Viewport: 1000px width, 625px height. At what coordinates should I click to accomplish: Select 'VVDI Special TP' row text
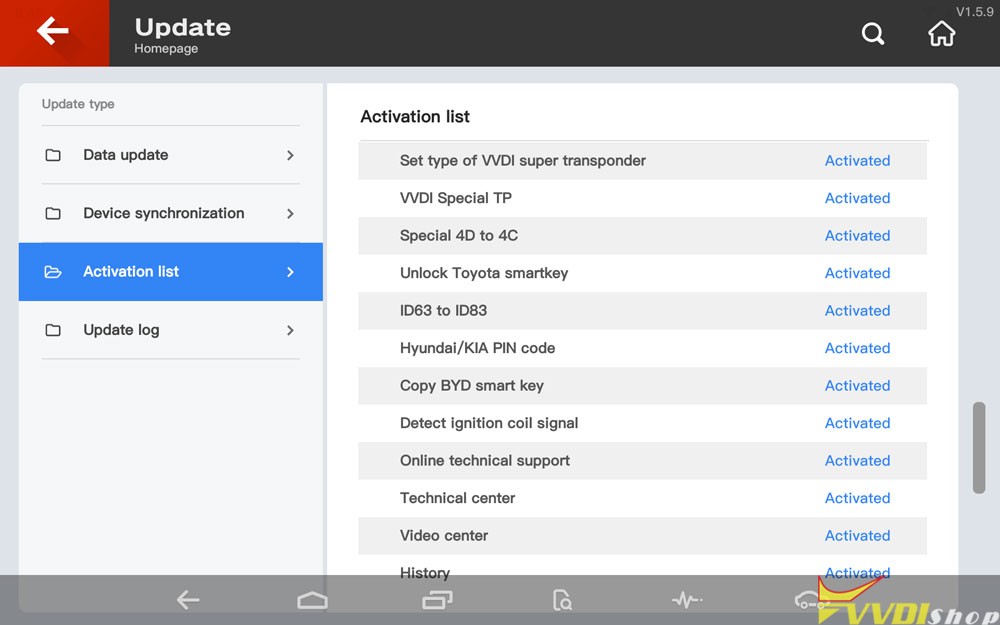[x=455, y=198]
